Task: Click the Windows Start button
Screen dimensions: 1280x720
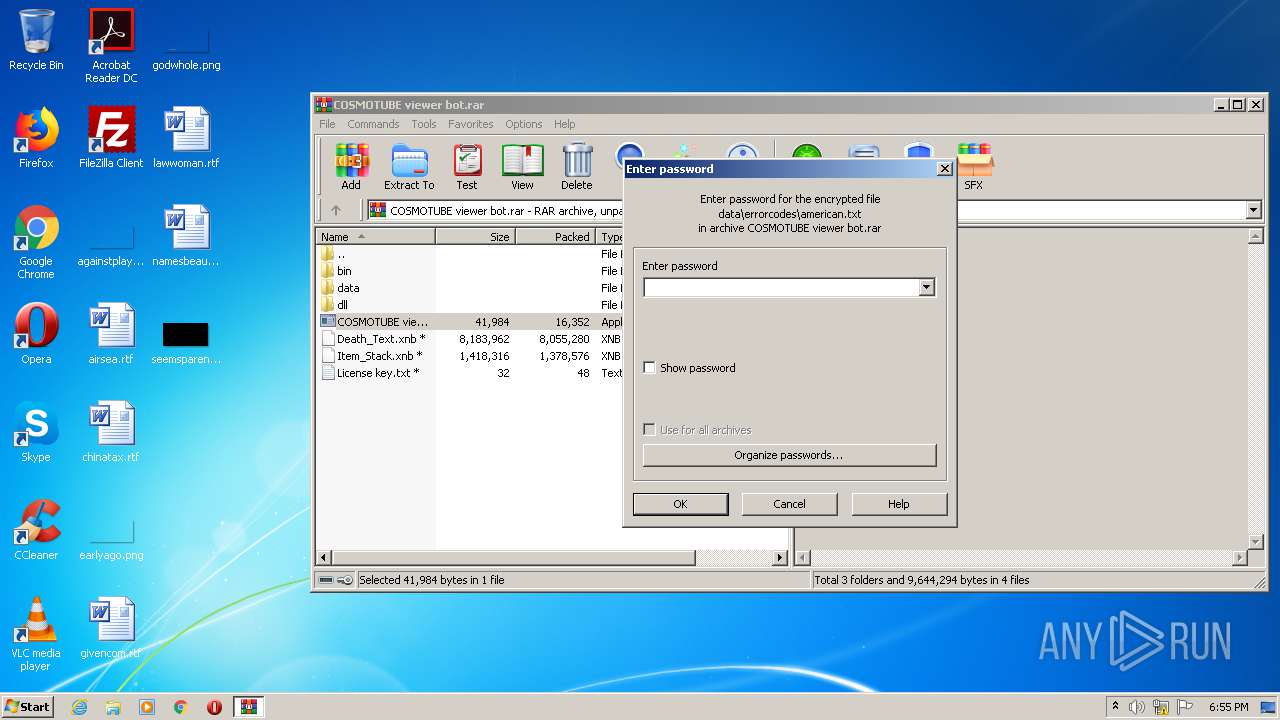Action: point(27,707)
